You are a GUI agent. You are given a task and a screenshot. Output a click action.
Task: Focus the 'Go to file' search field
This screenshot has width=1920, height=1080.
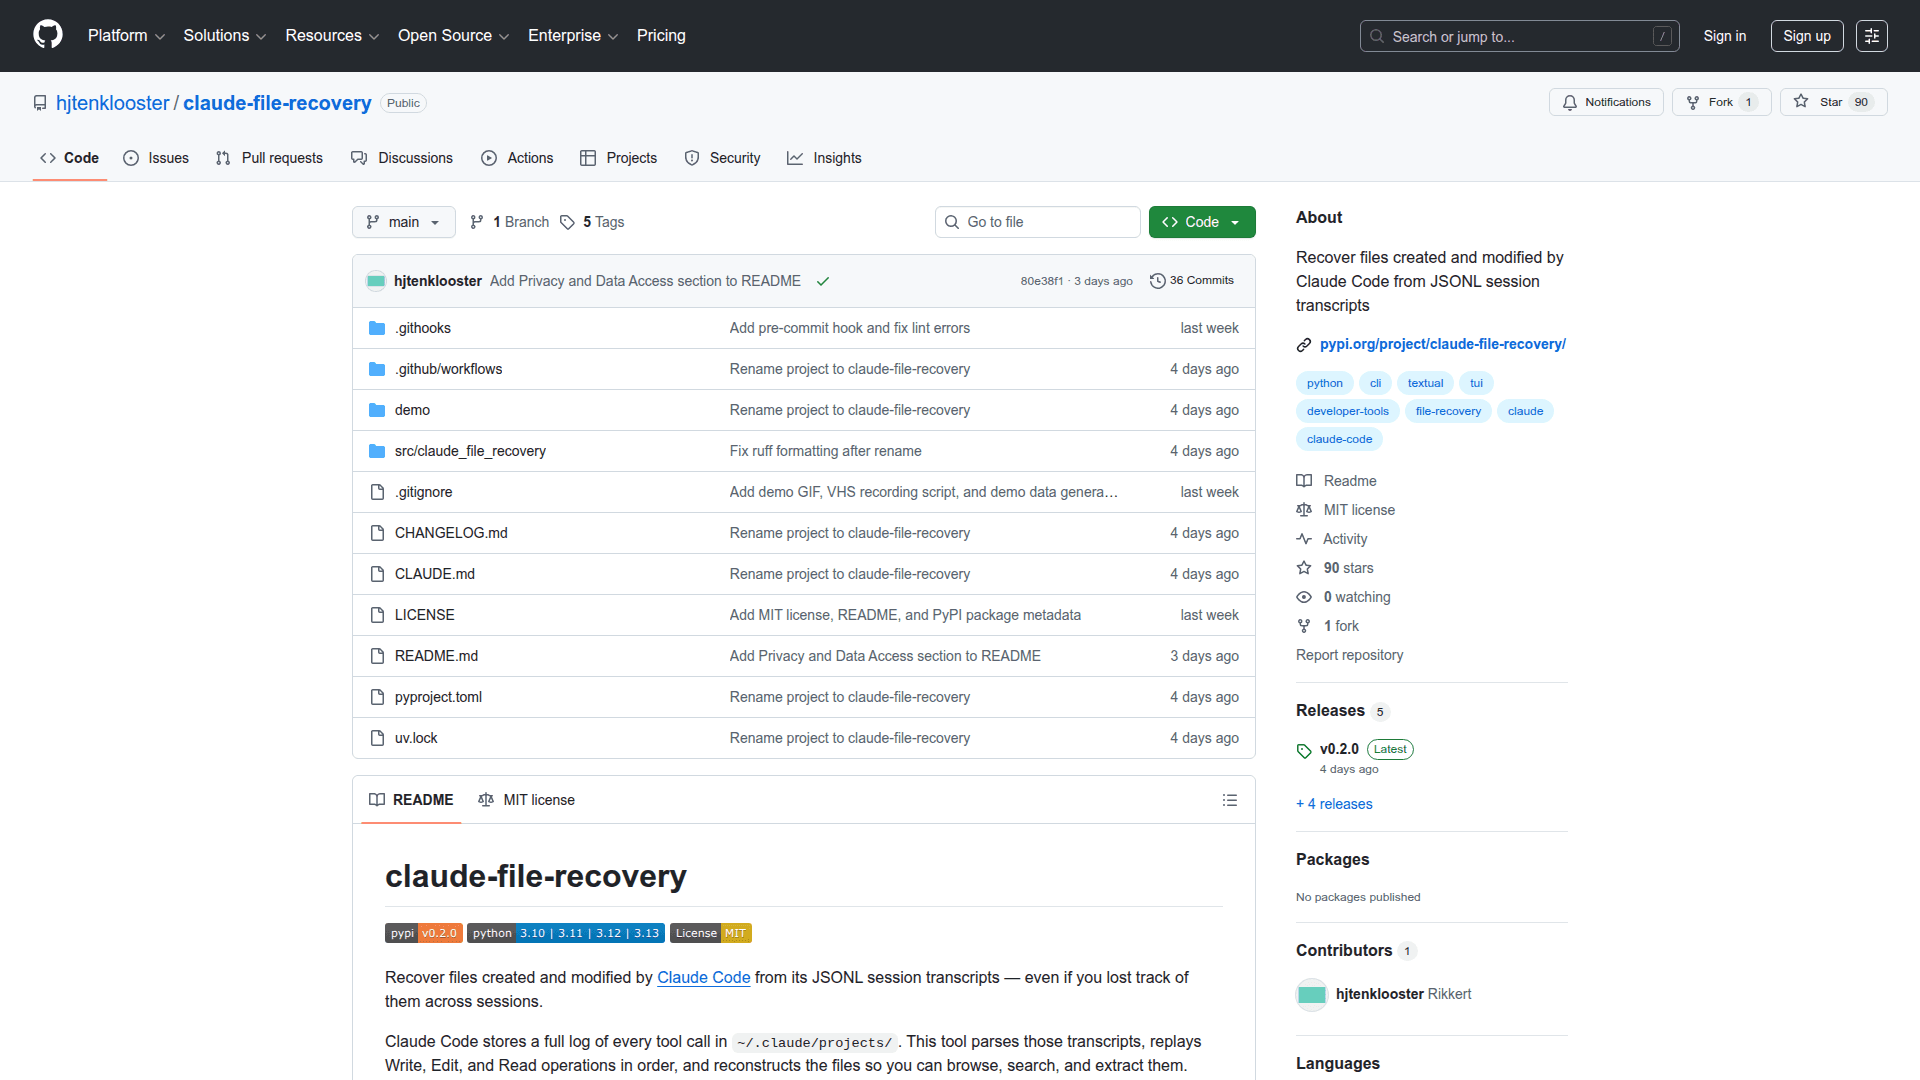pyautogui.click(x=1037, y=222)
